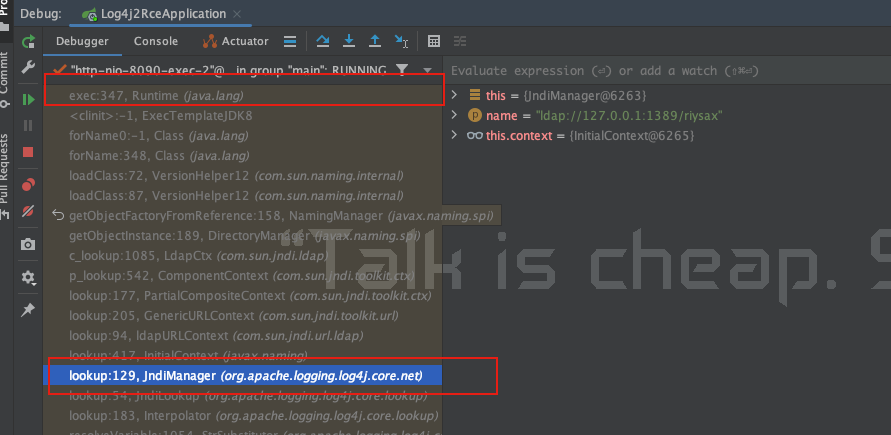Select frame c_lookup:1085, LdapCtx
Screen dimensions: 891x435
coord(243,256)
